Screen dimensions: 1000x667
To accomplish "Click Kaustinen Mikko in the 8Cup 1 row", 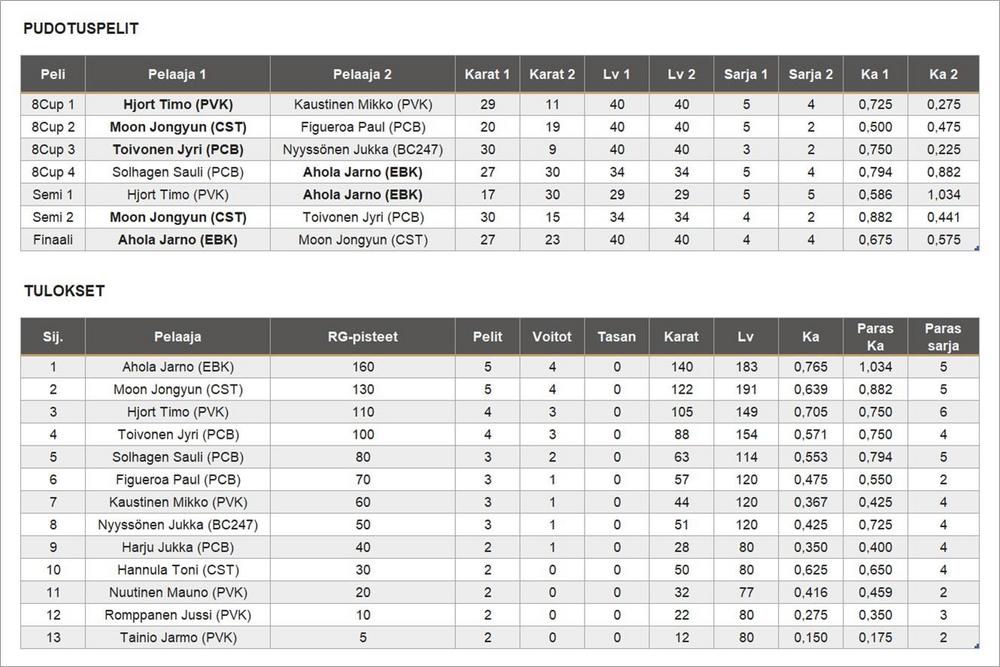I will click(362, 105).
